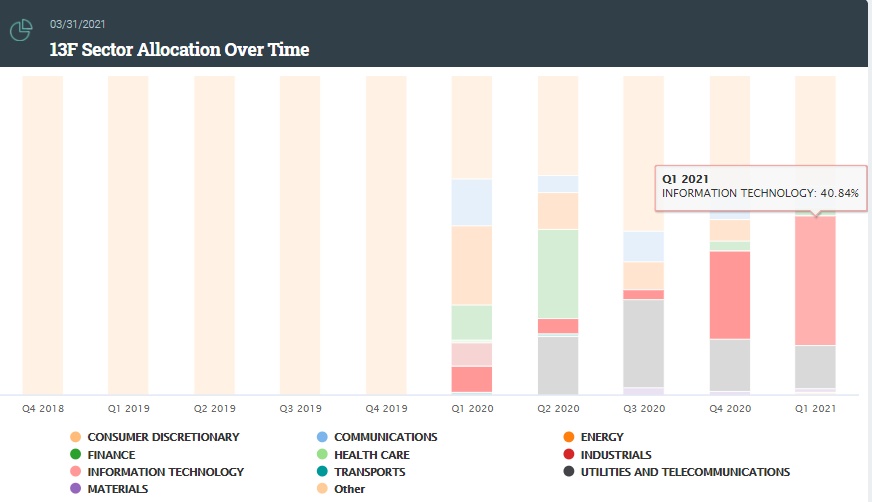Click the Industrials red legend dot
The height and width of the screenshot is (502, 872).
[x=568, y=455]
